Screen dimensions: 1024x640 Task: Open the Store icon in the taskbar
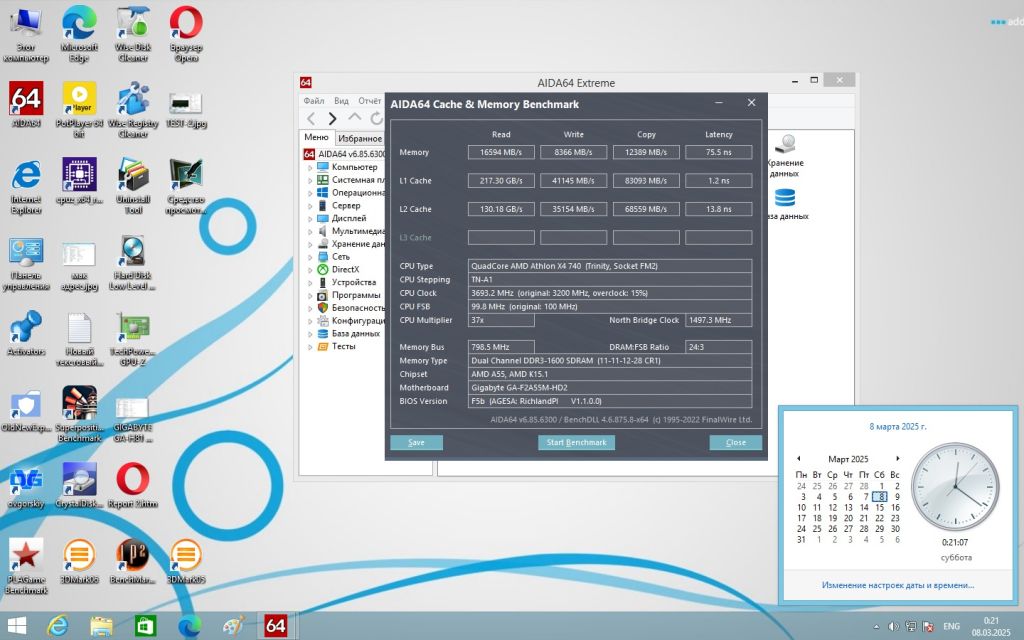145,626
